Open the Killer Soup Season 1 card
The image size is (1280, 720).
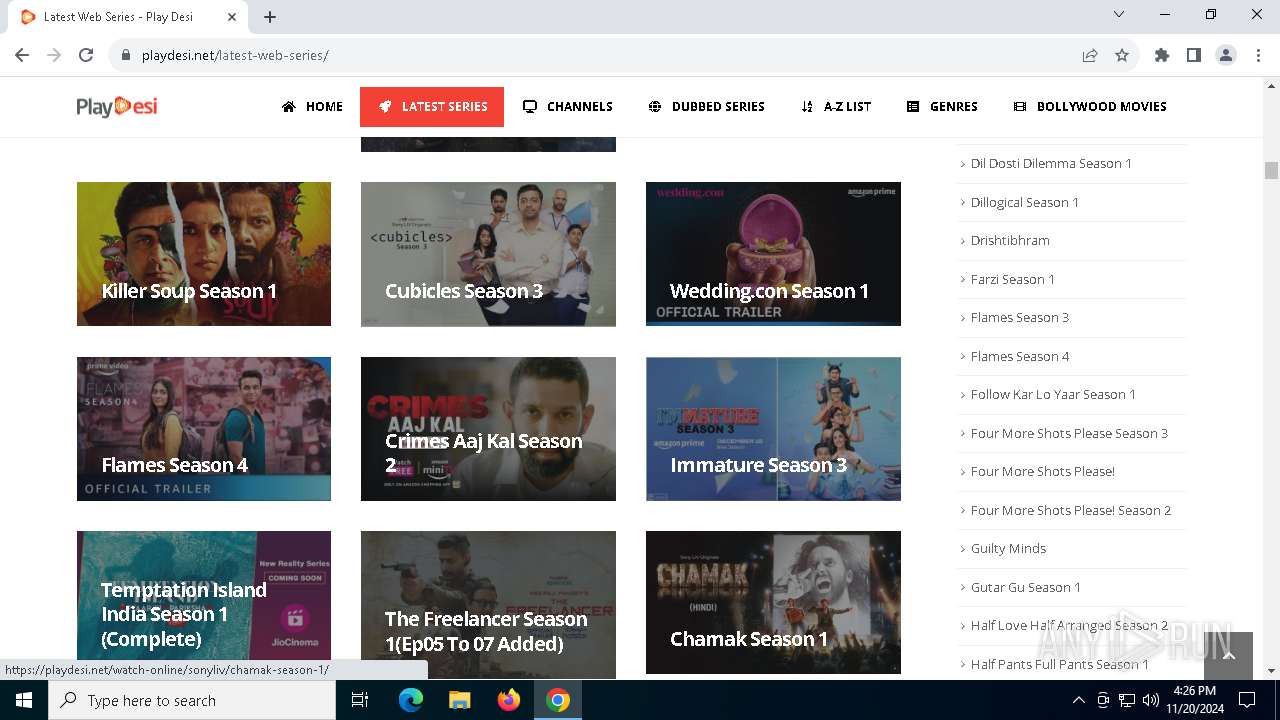click(x=204, y=254)
